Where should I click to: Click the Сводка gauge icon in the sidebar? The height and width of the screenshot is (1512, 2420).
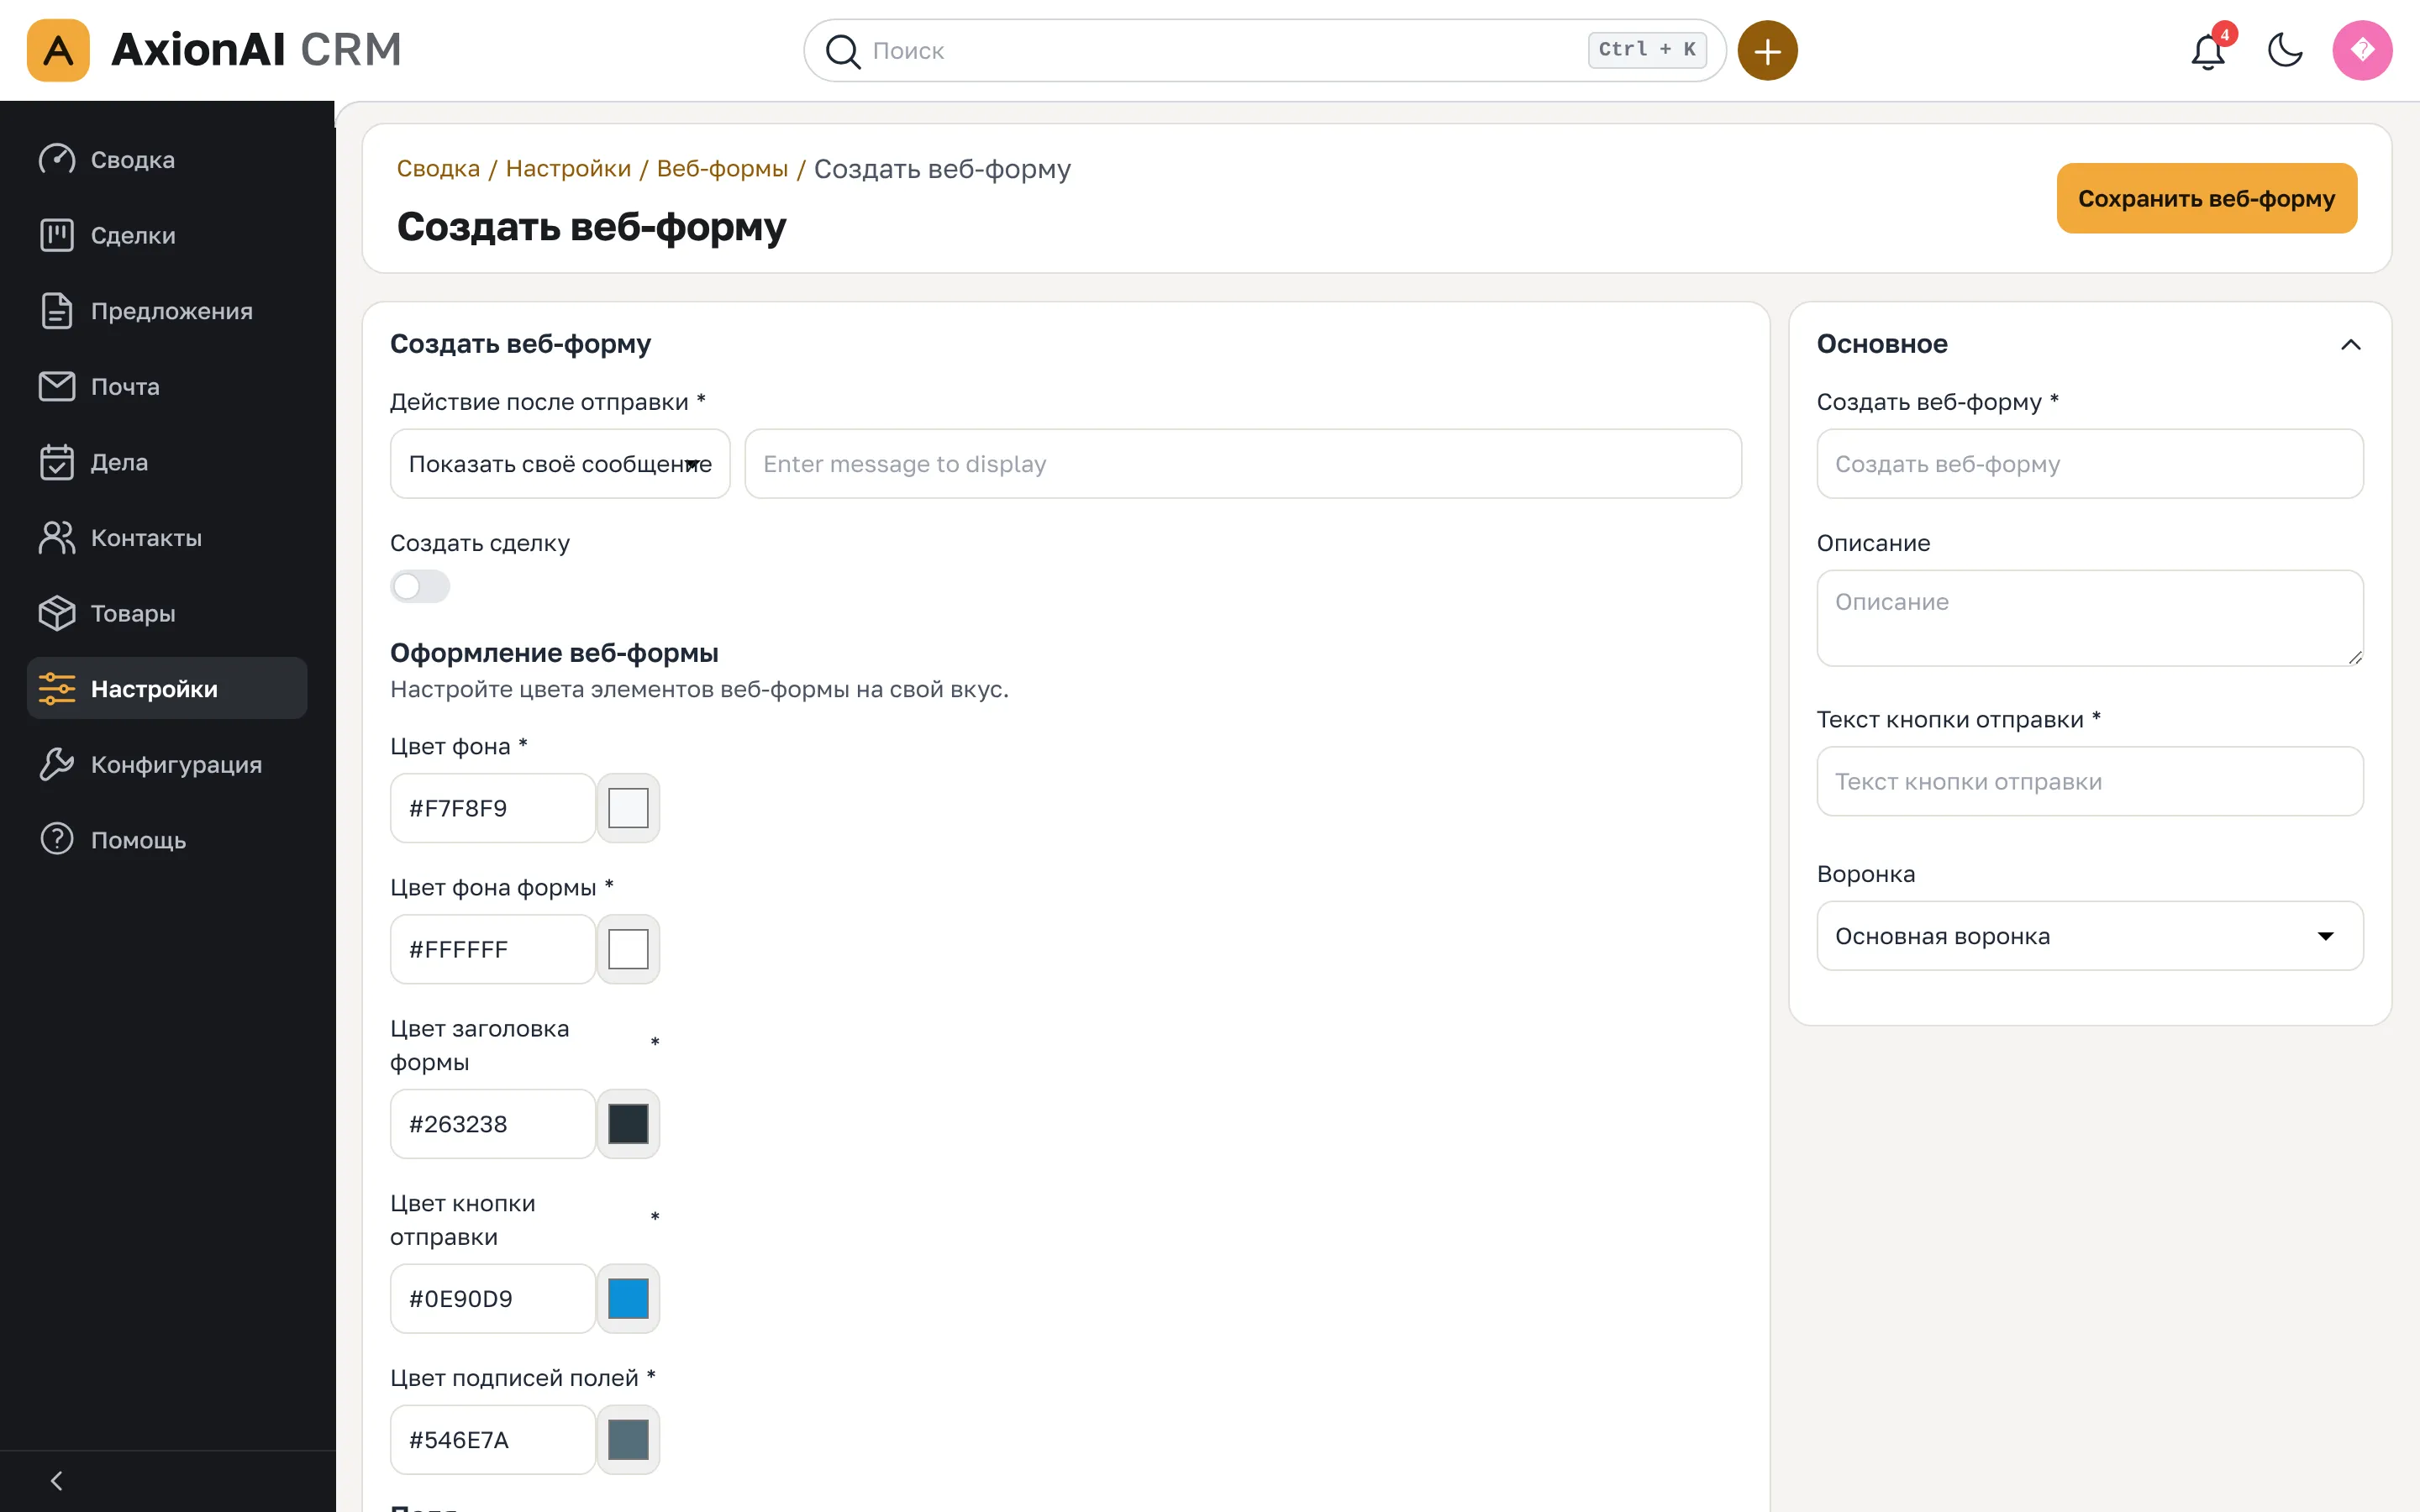point(57,159)
